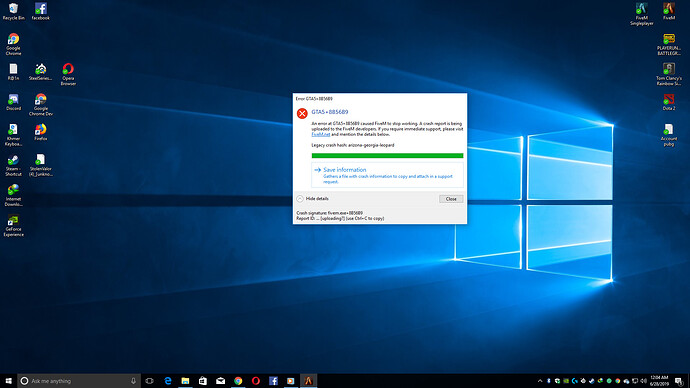
Task: Click Logitech icon in system tray
Action: pos(575,381)
